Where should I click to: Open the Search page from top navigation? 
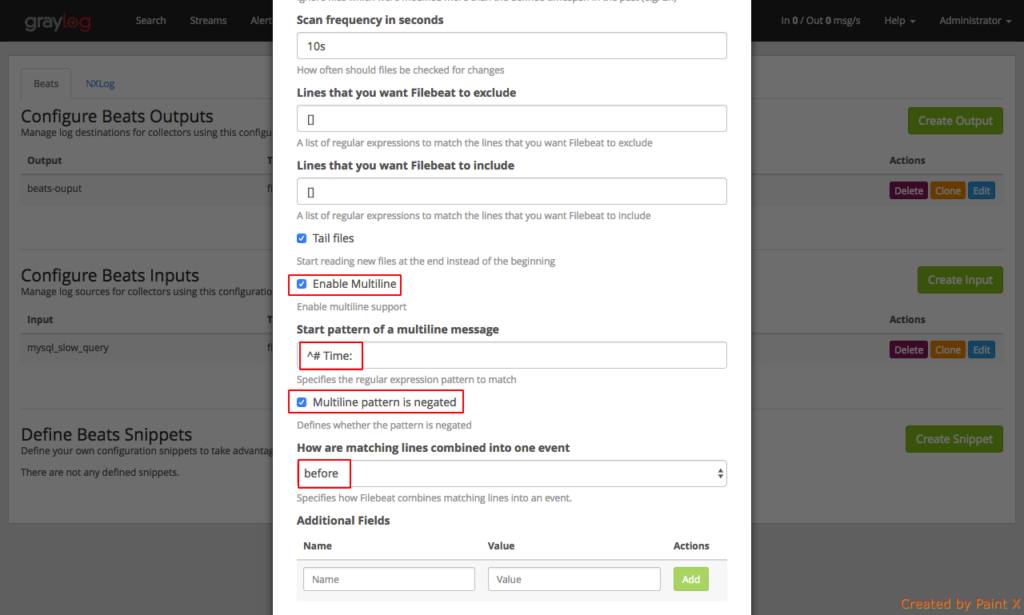(x=150, y=20)
